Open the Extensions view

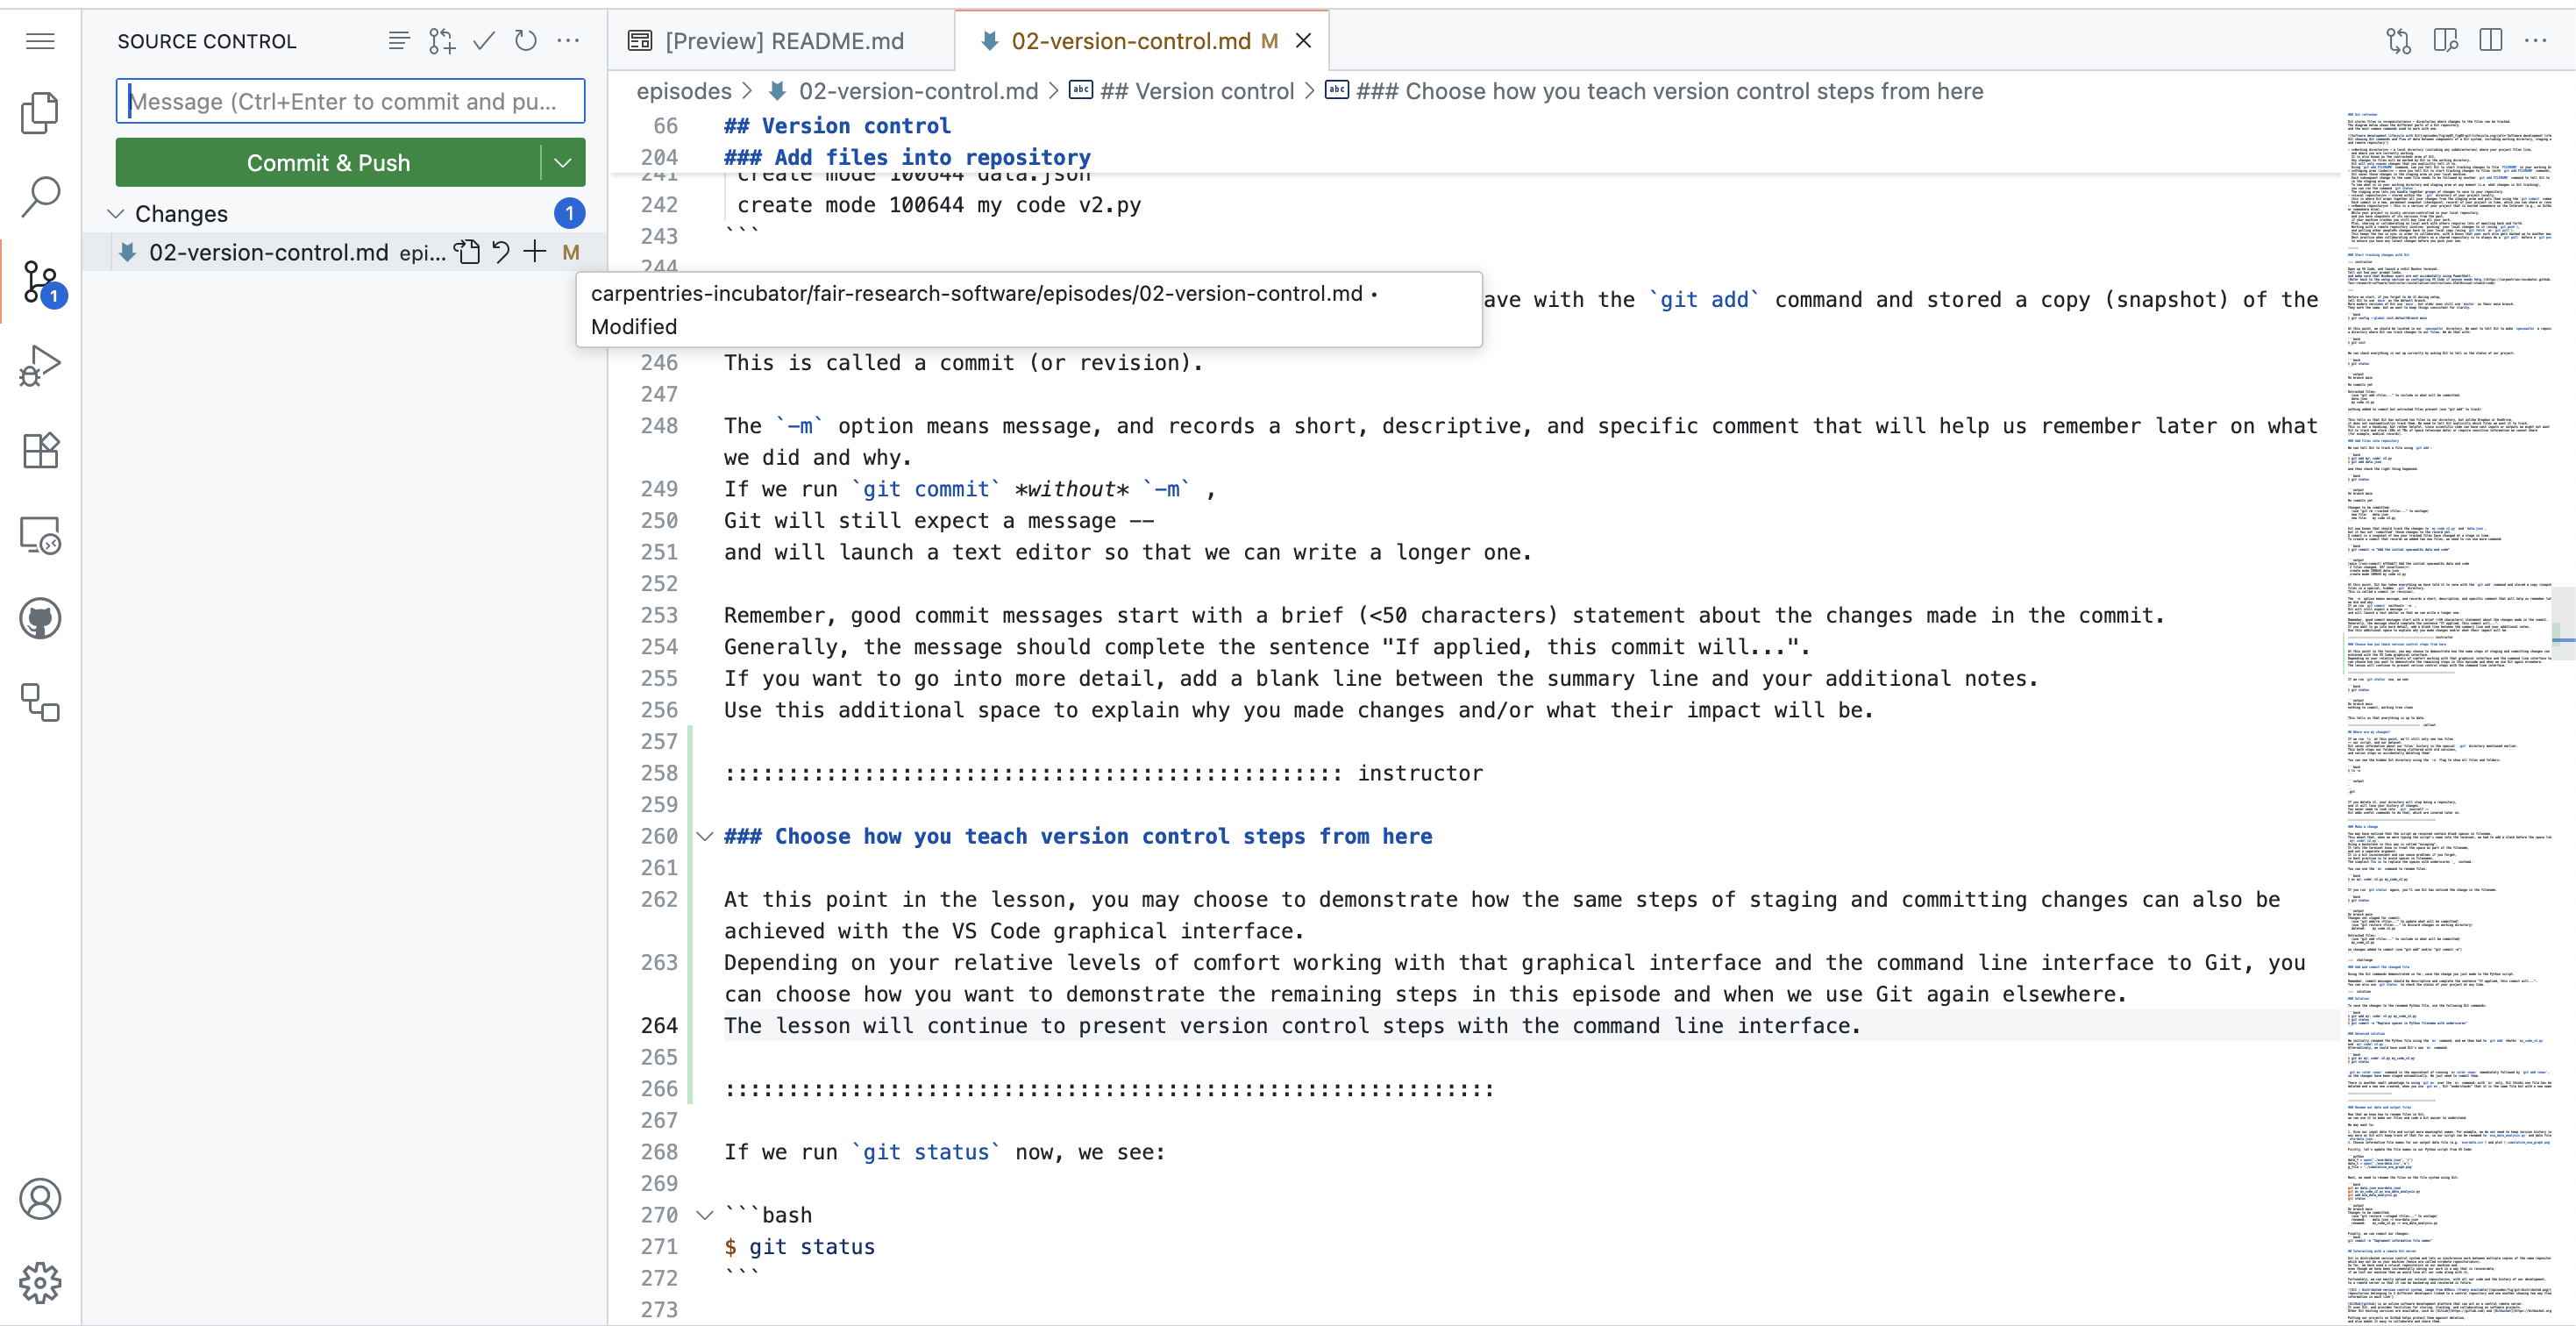(40, 450)
